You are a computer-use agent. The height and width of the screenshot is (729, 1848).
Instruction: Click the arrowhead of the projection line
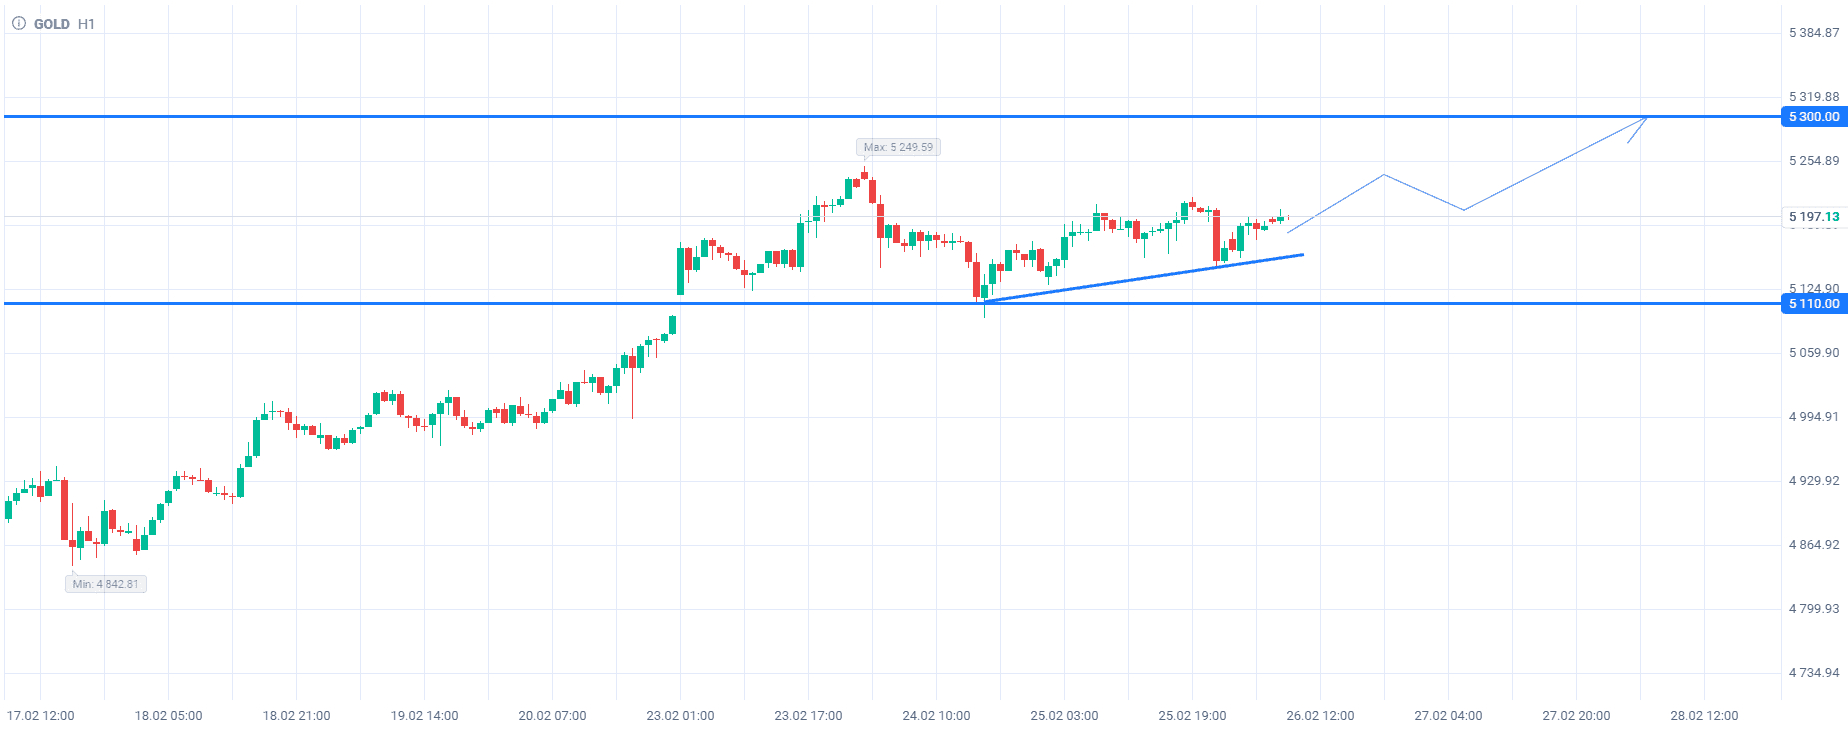1645,119
